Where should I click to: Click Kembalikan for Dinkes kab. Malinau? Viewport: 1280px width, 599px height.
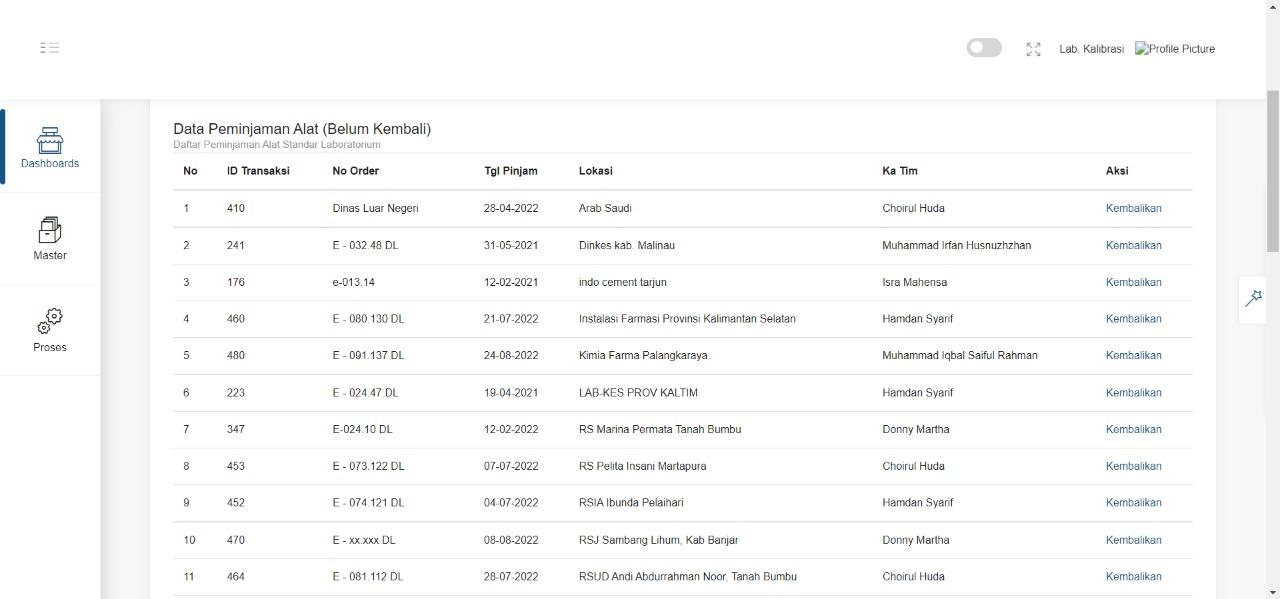click(x=1133, y=245)
